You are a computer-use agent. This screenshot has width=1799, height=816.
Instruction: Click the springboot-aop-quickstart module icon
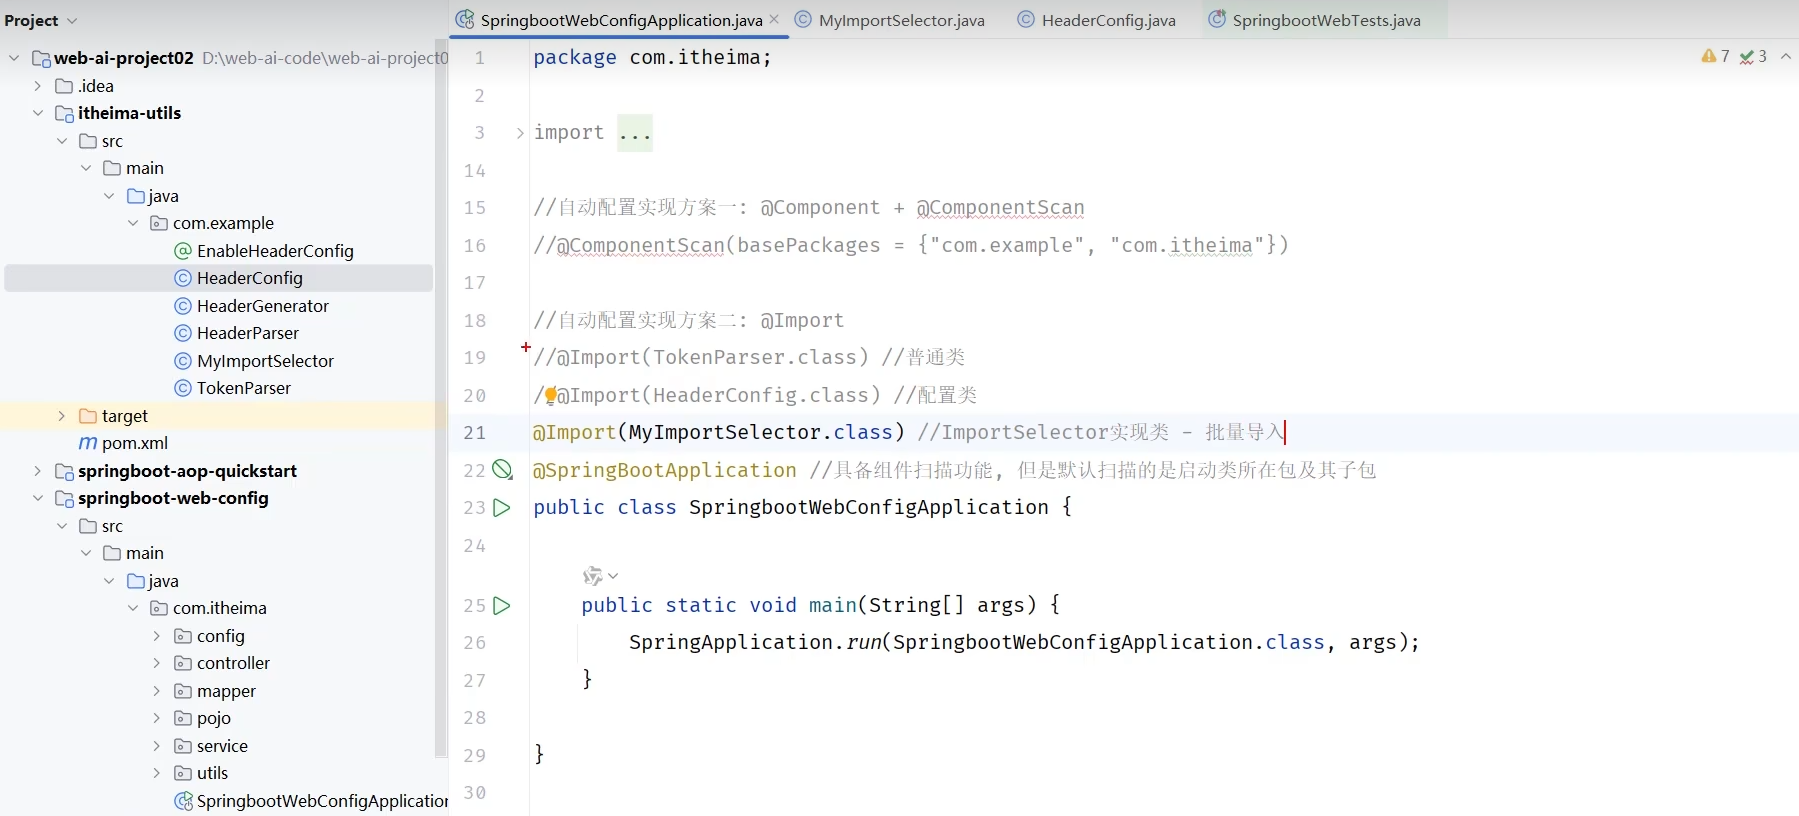(x=64, y=471)
